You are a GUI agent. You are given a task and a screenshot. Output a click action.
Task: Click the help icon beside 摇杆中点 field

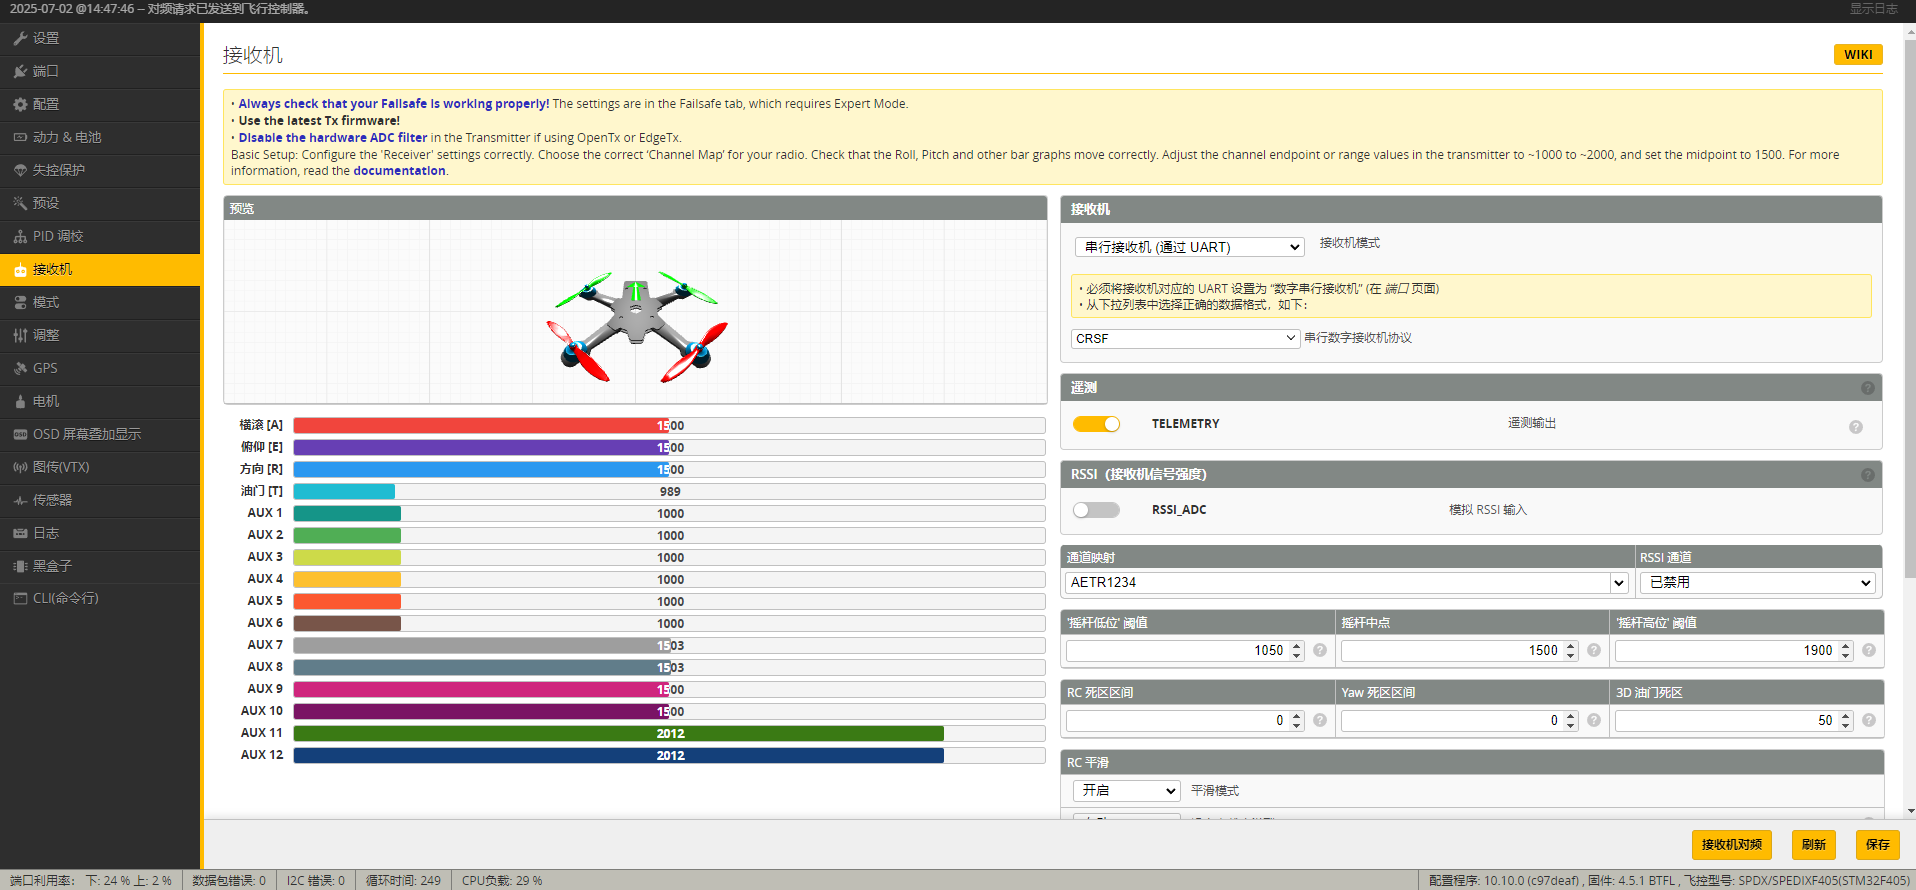click(x=1594, y=651)
